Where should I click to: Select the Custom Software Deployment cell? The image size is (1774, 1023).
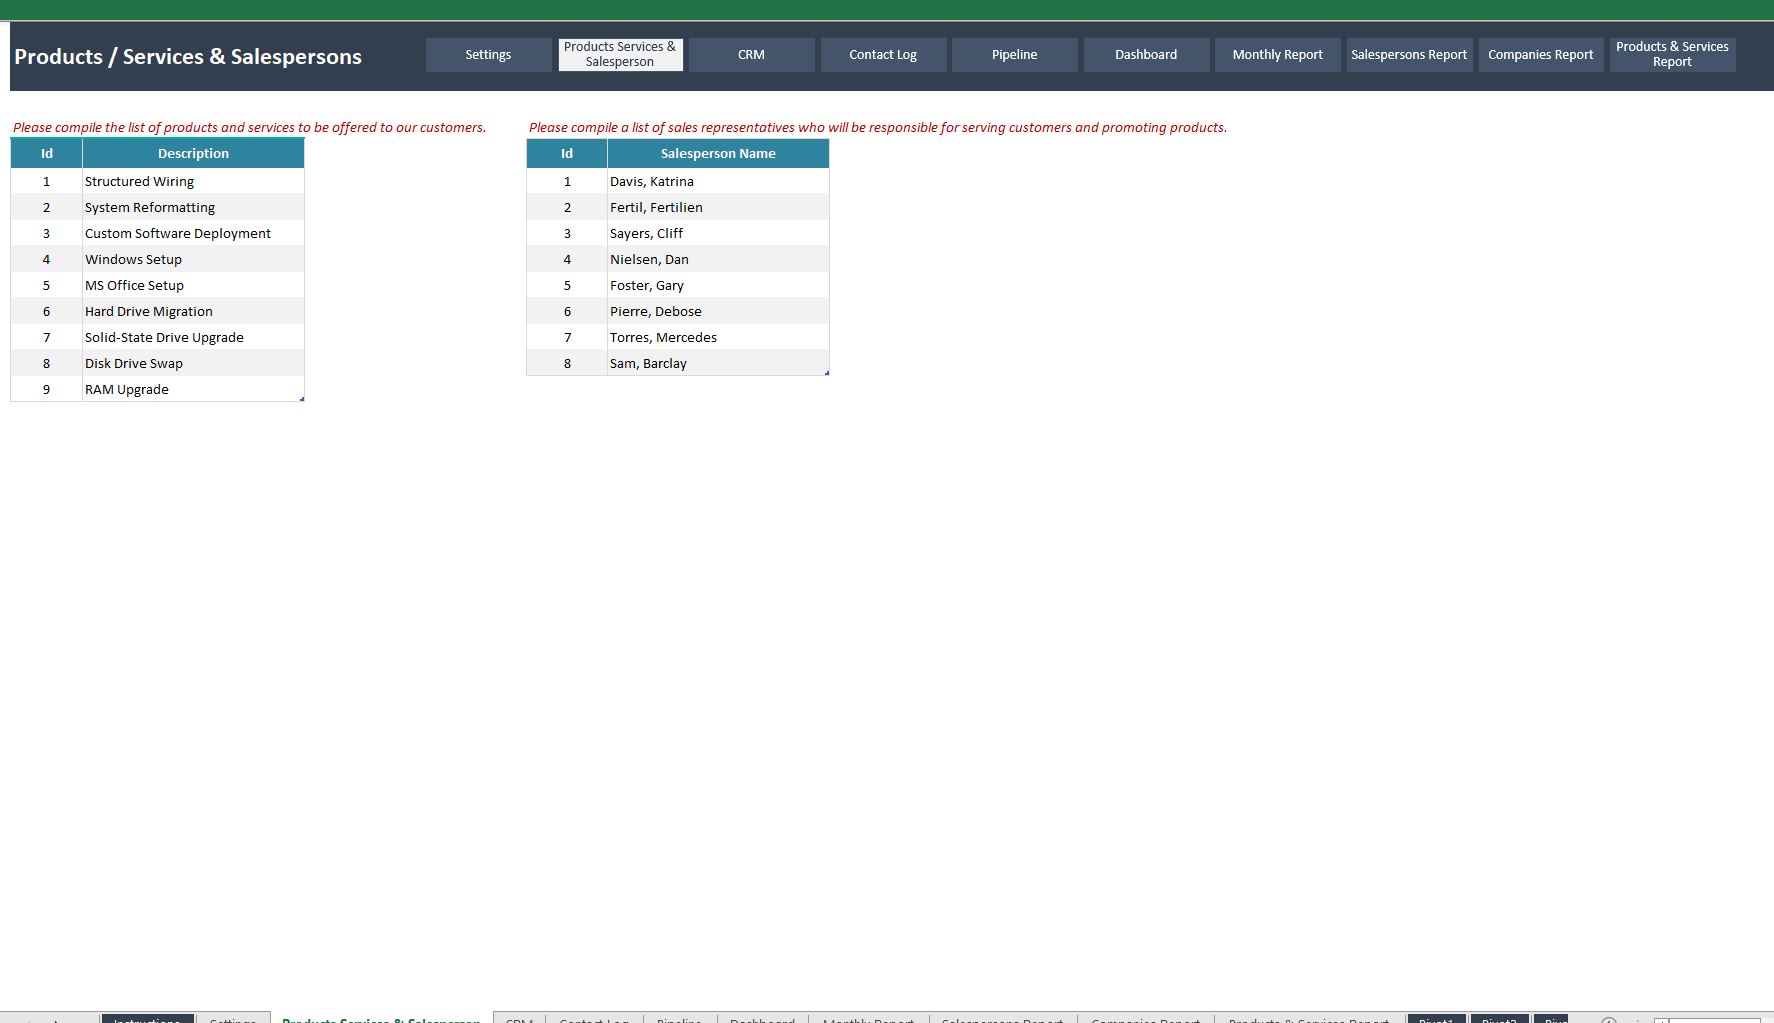pos(178,234)
